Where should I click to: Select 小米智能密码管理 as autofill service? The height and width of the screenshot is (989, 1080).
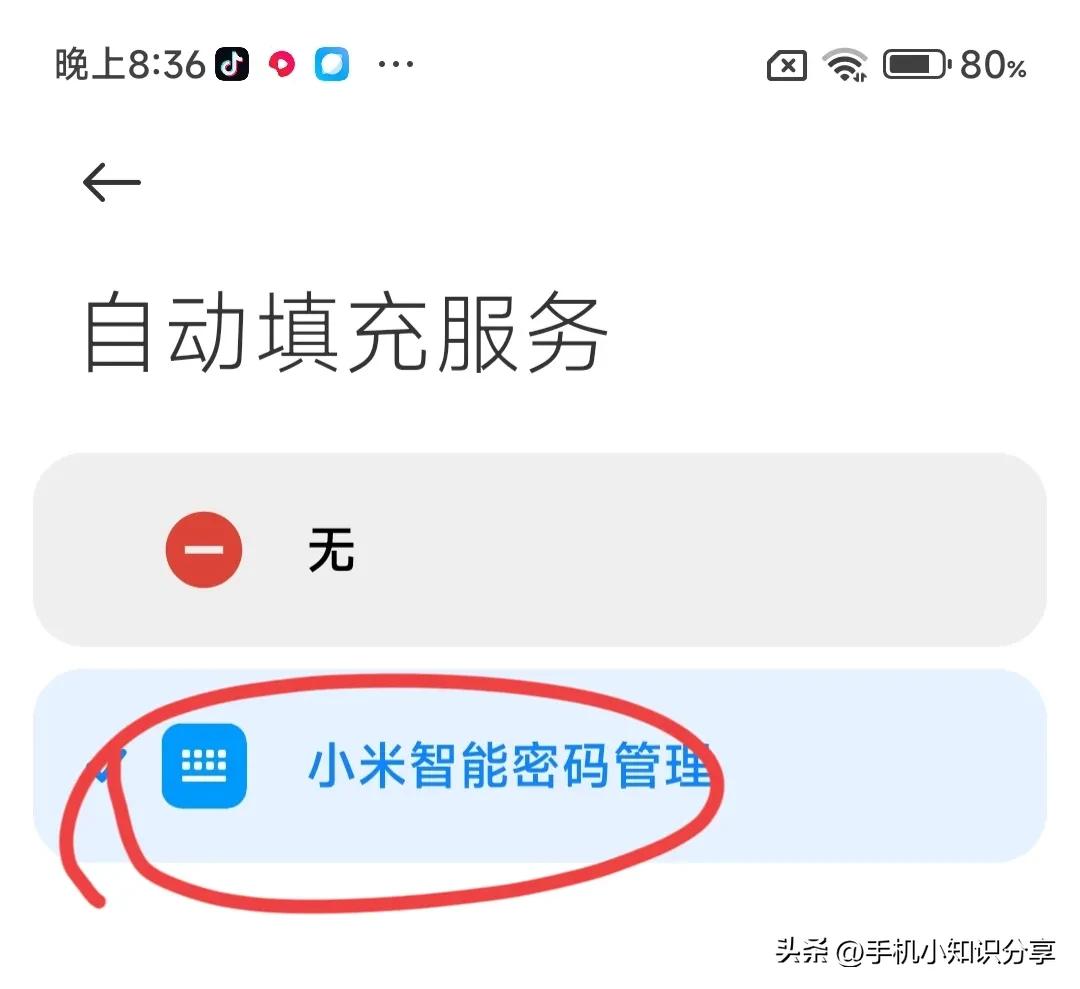[540, 766]
